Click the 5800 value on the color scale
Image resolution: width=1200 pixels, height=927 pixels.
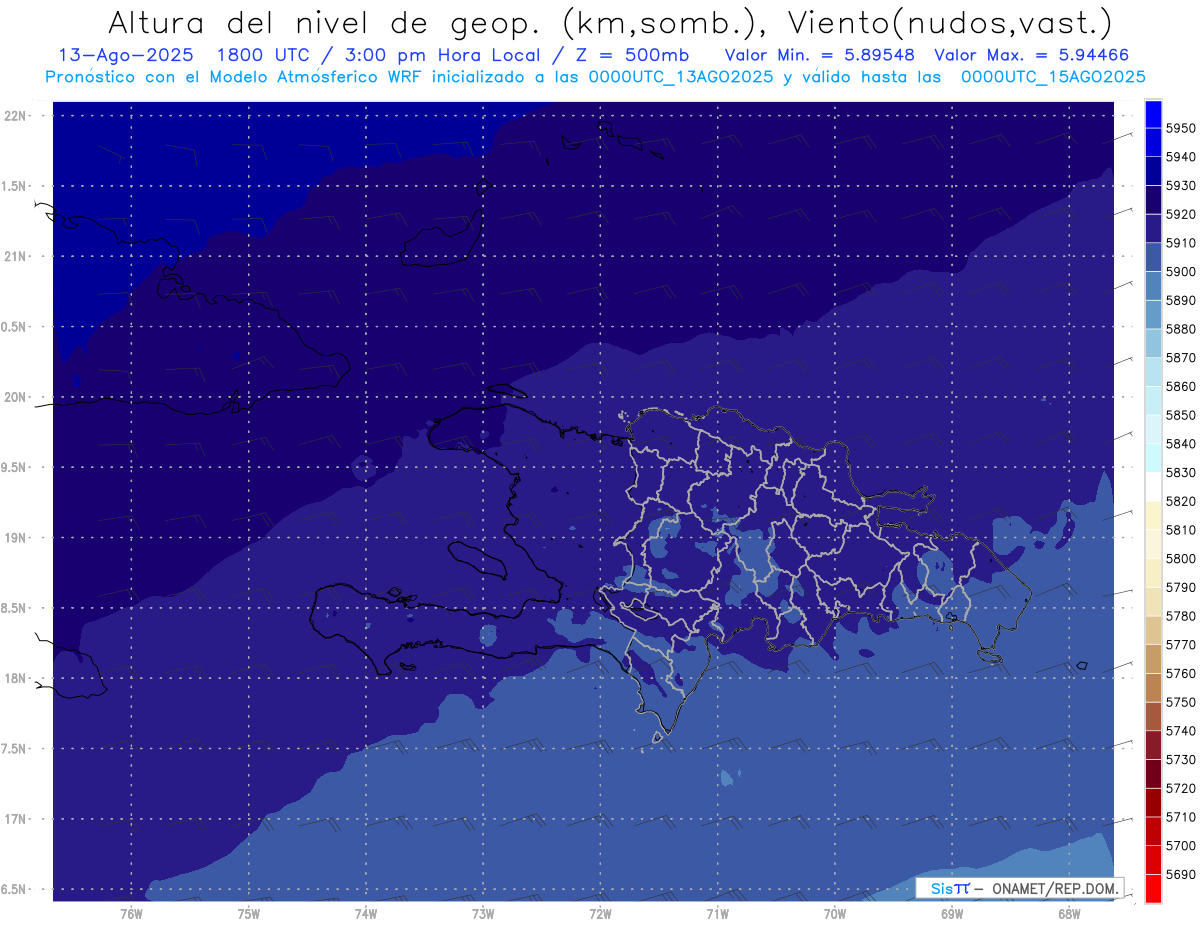point(1181,558)
